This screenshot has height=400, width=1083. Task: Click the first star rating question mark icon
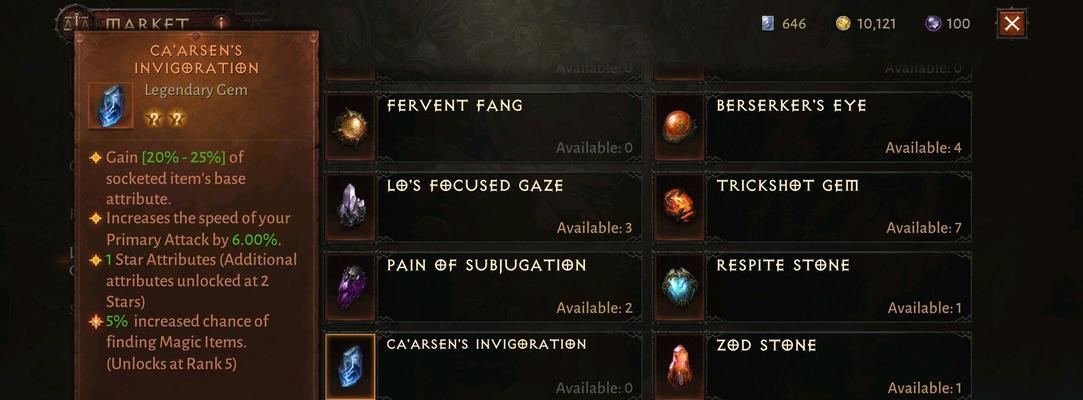[x=153, y=119]
